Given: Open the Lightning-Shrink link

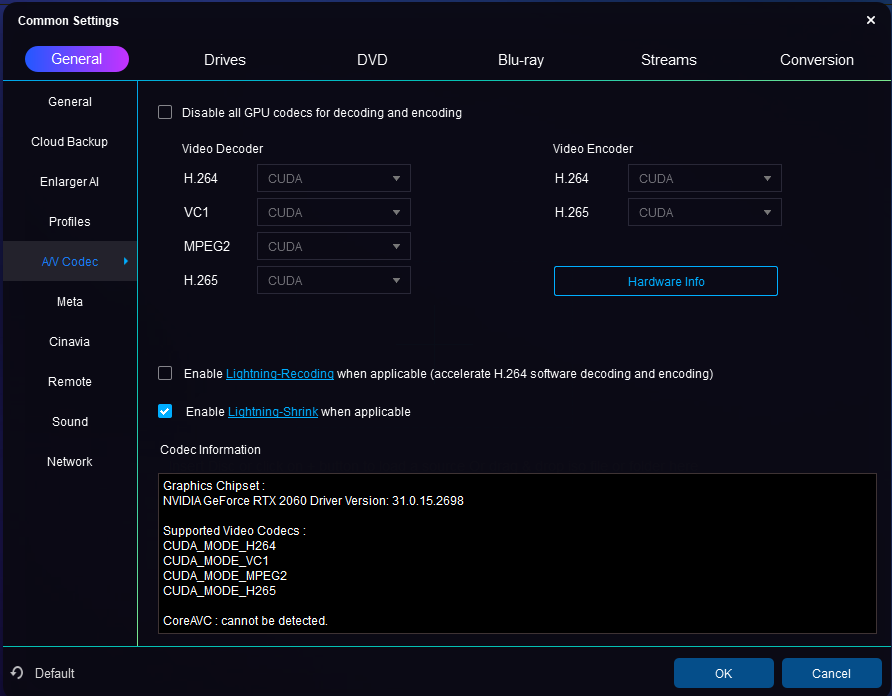Looking at the screenshot, I should coord(273,411).
